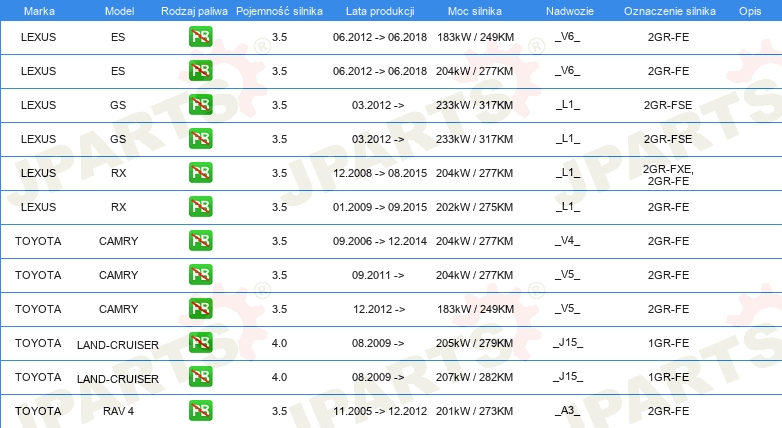Click LAND-CRUISER in the 205kW row
782x428 pixels.
tap(118, 345)
